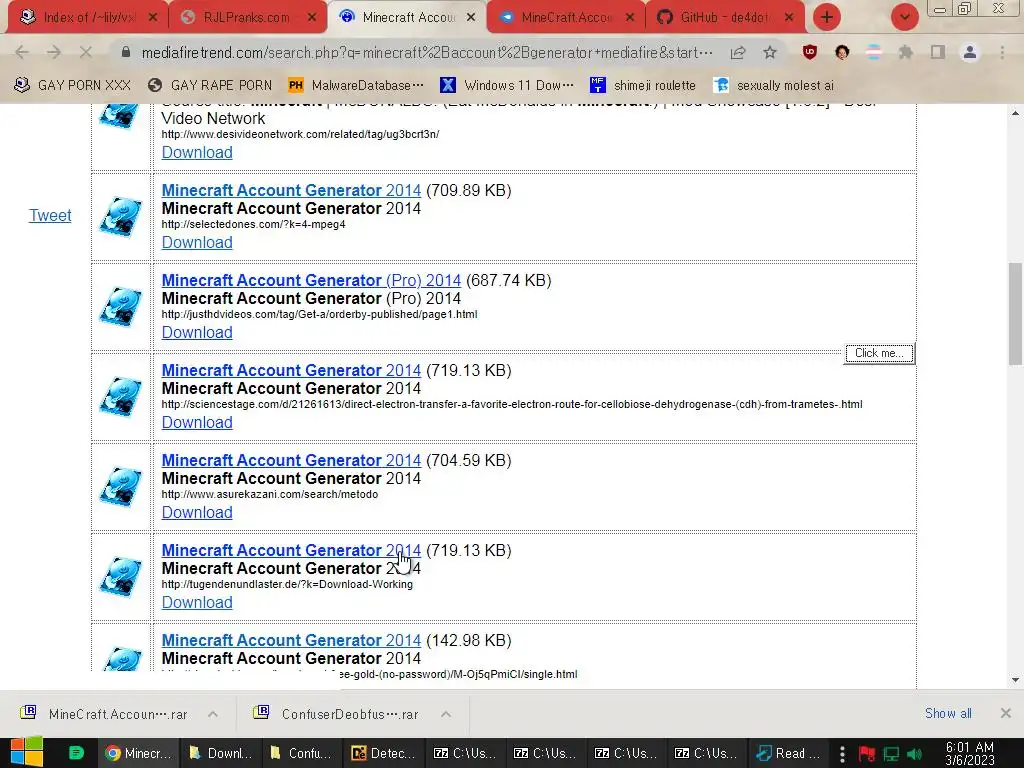Open the MalwareDatabase bookmark
This screenshot has width=1024, height=768.
pos(356,85)
